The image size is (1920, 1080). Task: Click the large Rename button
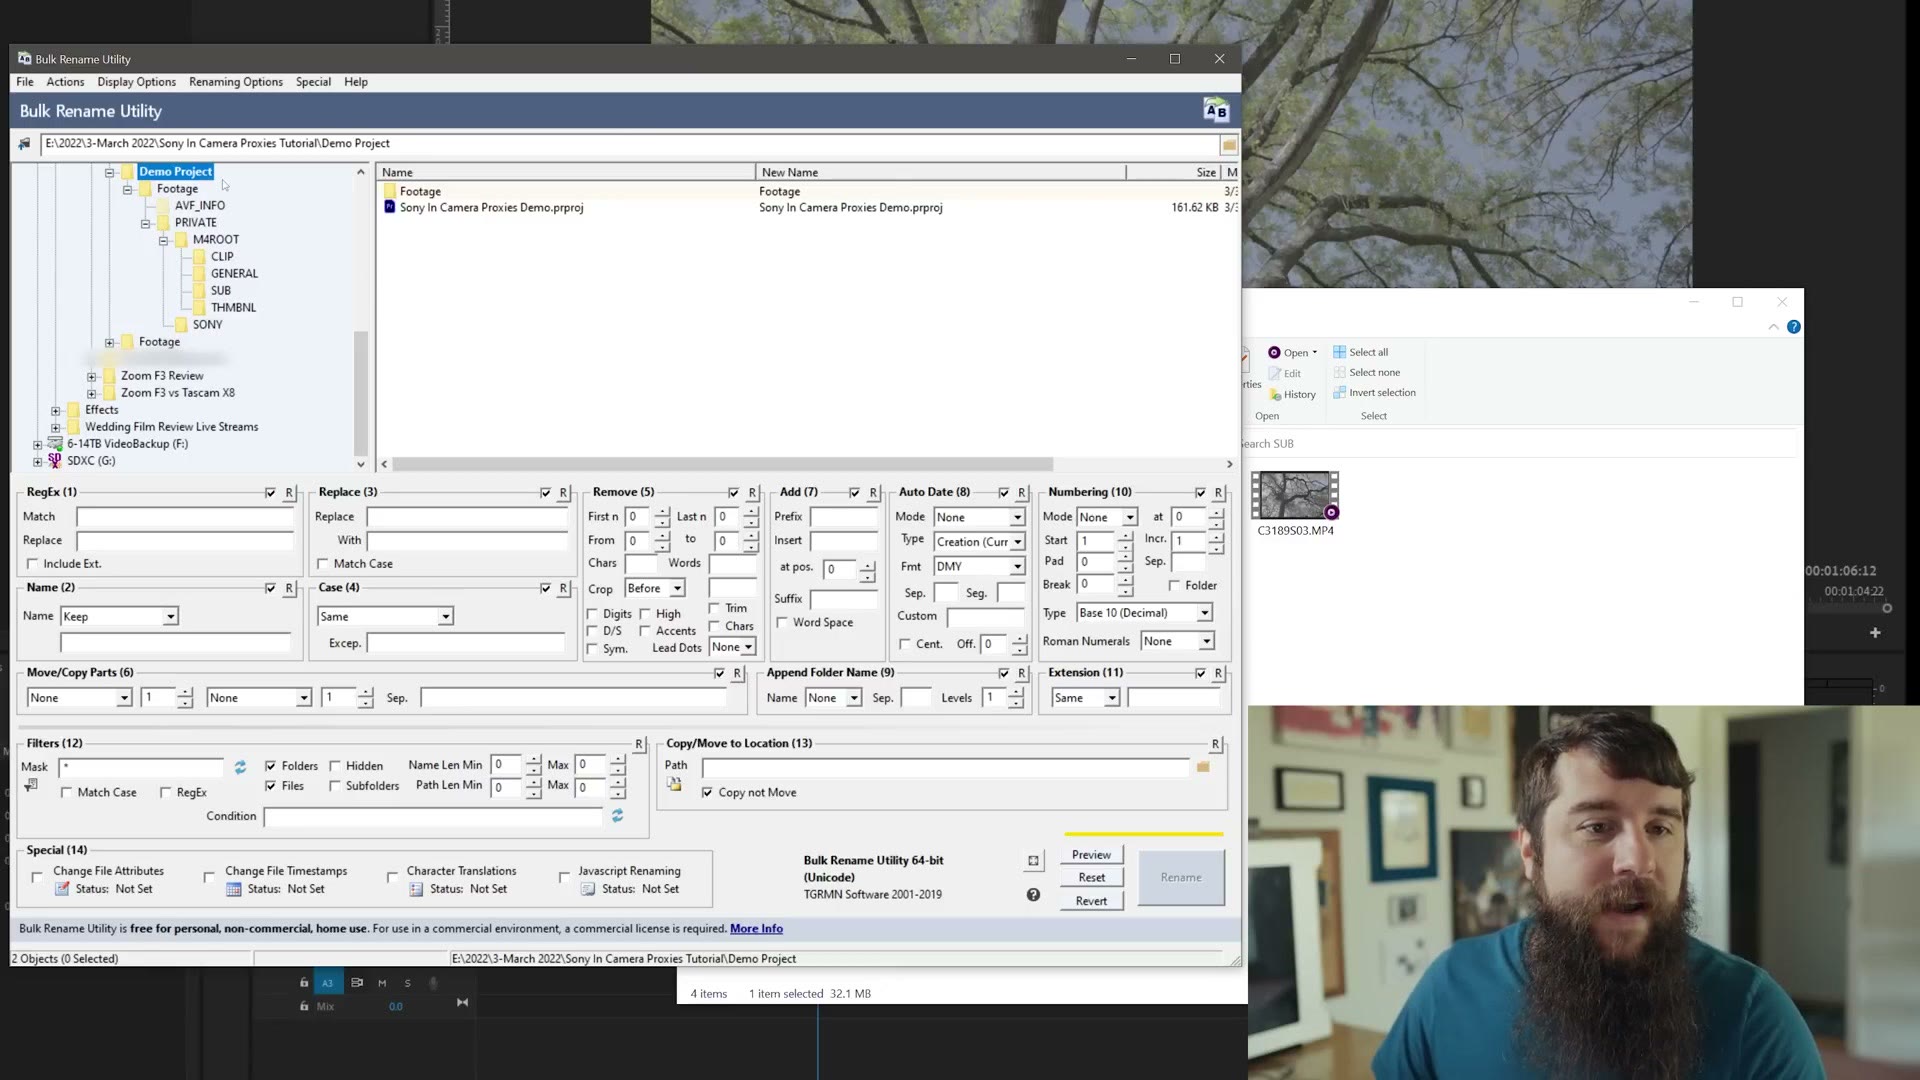coord(1181,878)
